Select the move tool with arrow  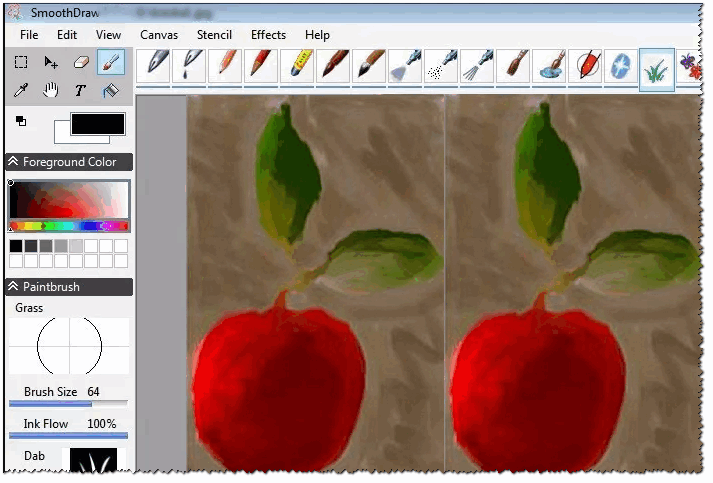pyautogui.click(x=51, y=62)
